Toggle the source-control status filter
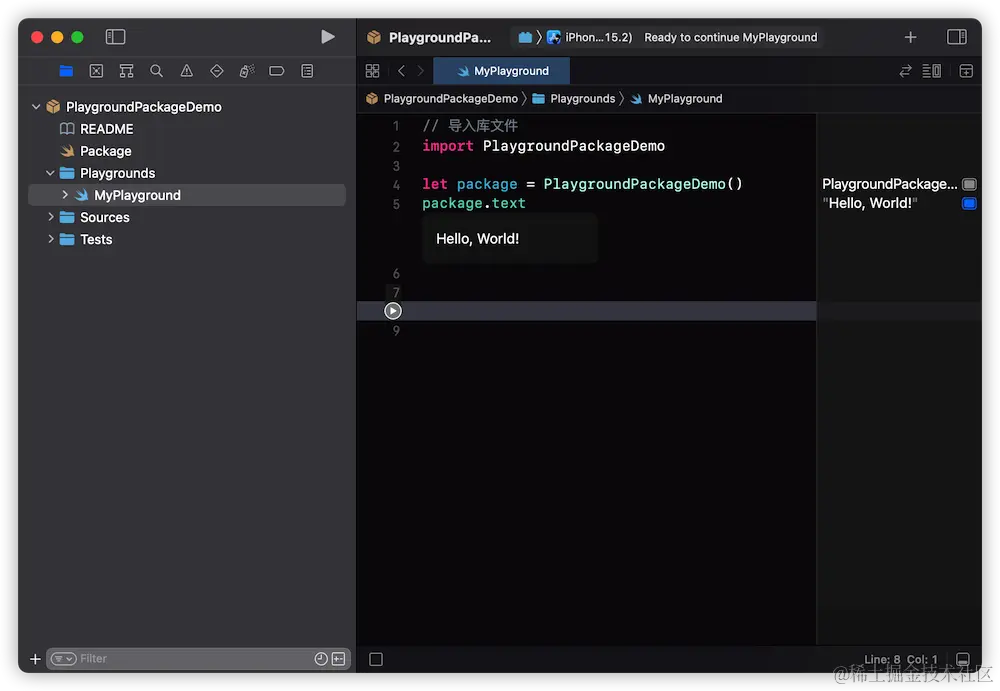The height and width of the screenshot is (691, 1000). [x=339, y=658]
